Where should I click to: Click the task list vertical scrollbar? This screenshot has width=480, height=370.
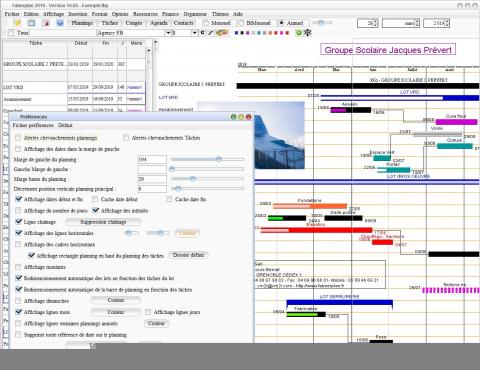[x=149, y=78]
